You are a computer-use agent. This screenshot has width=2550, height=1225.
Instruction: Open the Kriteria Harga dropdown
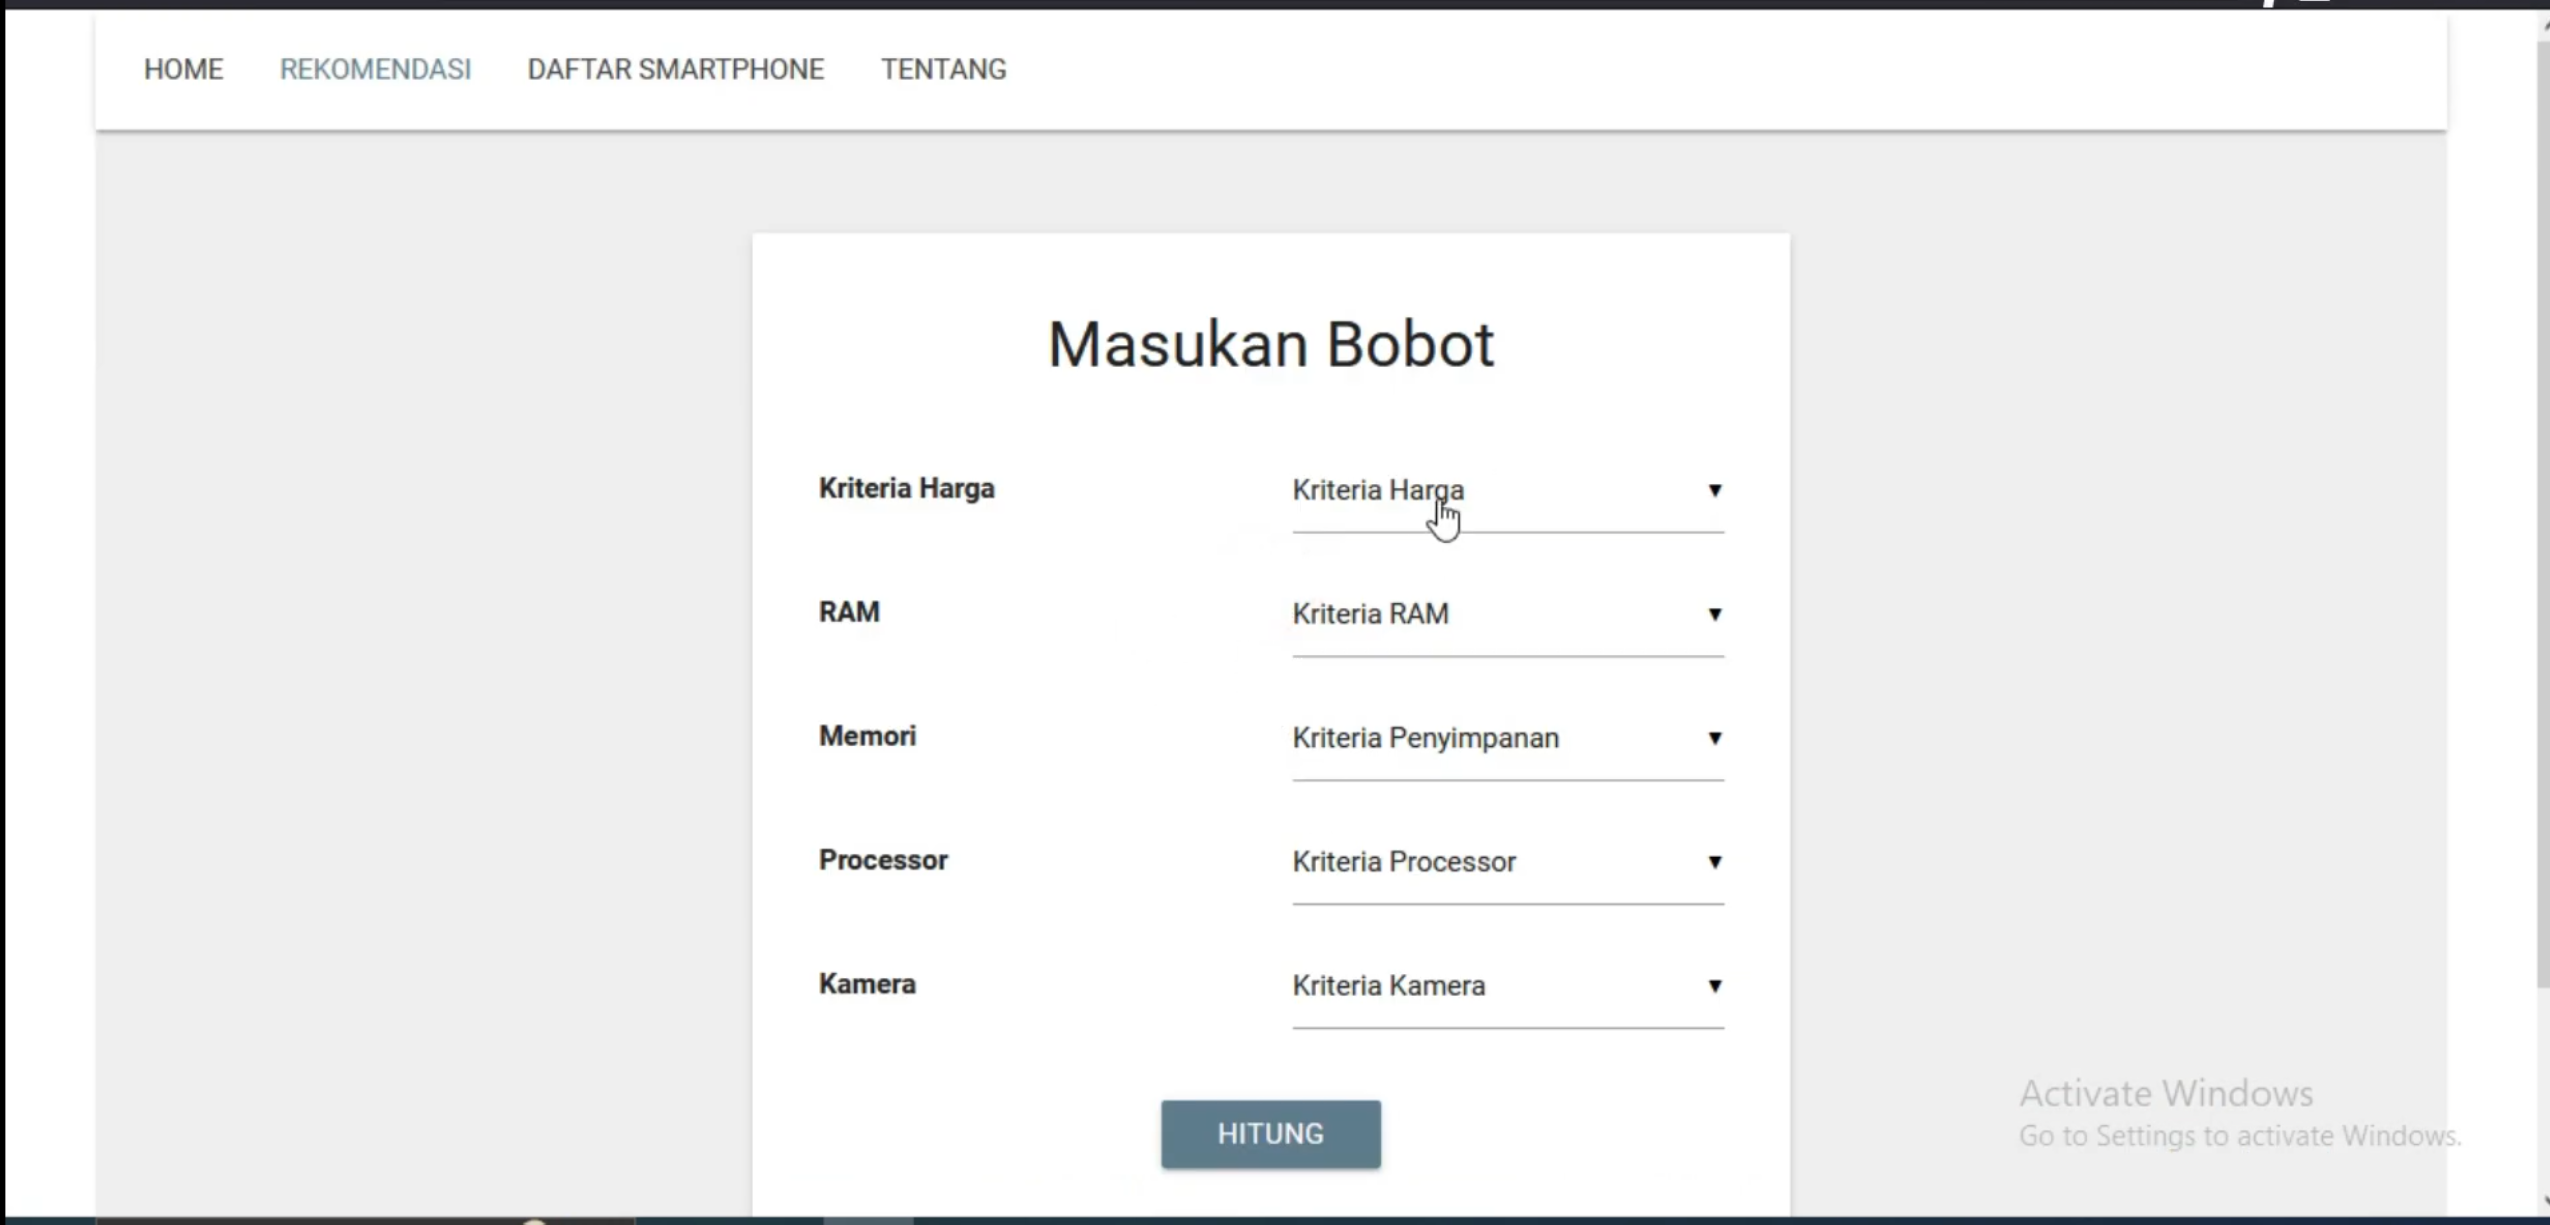click(1507, 491)
